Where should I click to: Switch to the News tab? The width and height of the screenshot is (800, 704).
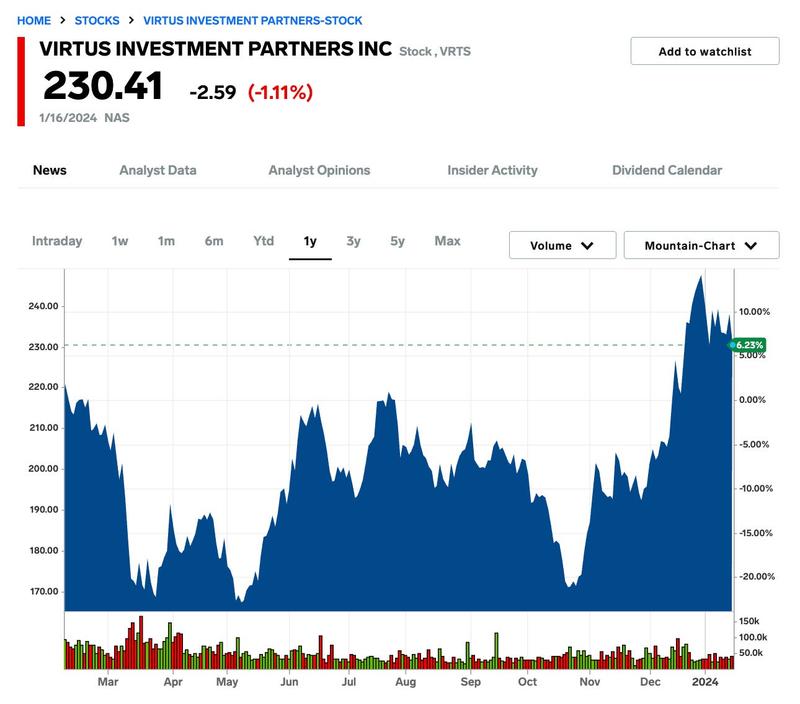(49, 170)
